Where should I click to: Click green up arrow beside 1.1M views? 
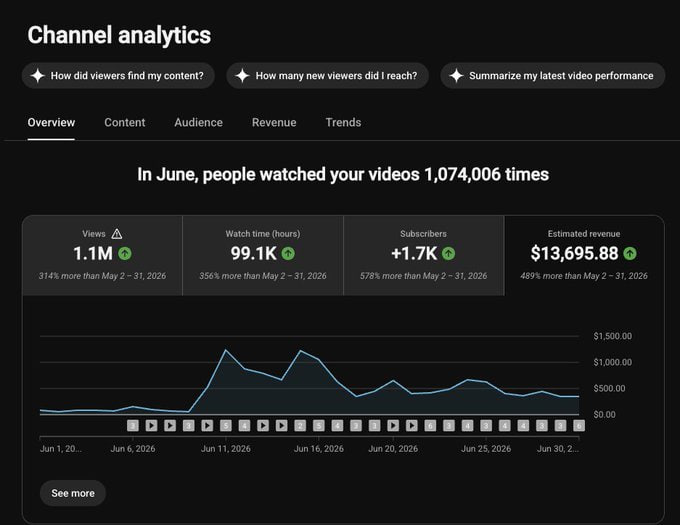point(125,254)
